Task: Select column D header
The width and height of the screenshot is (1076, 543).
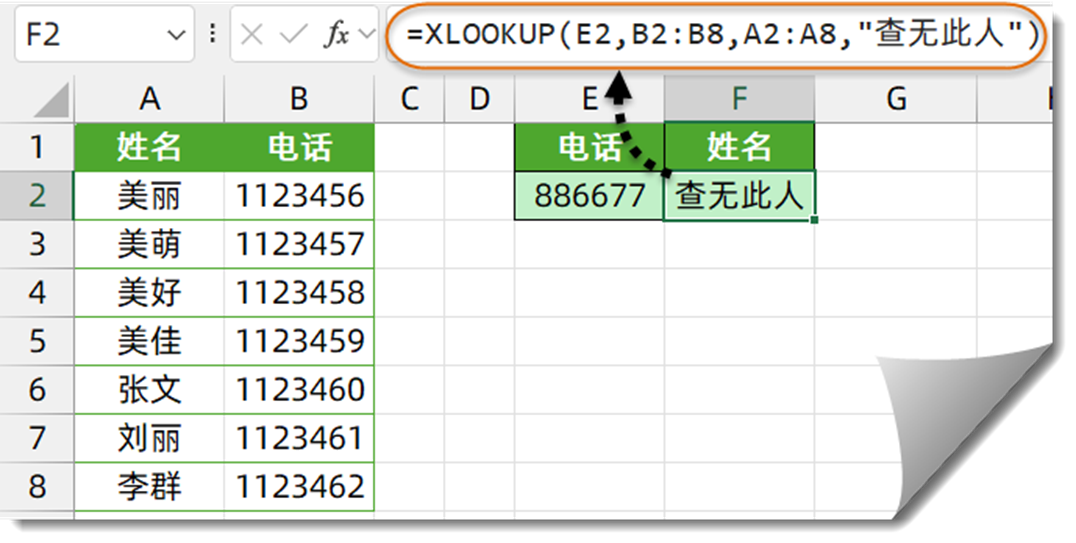Action: coord(480,100)
